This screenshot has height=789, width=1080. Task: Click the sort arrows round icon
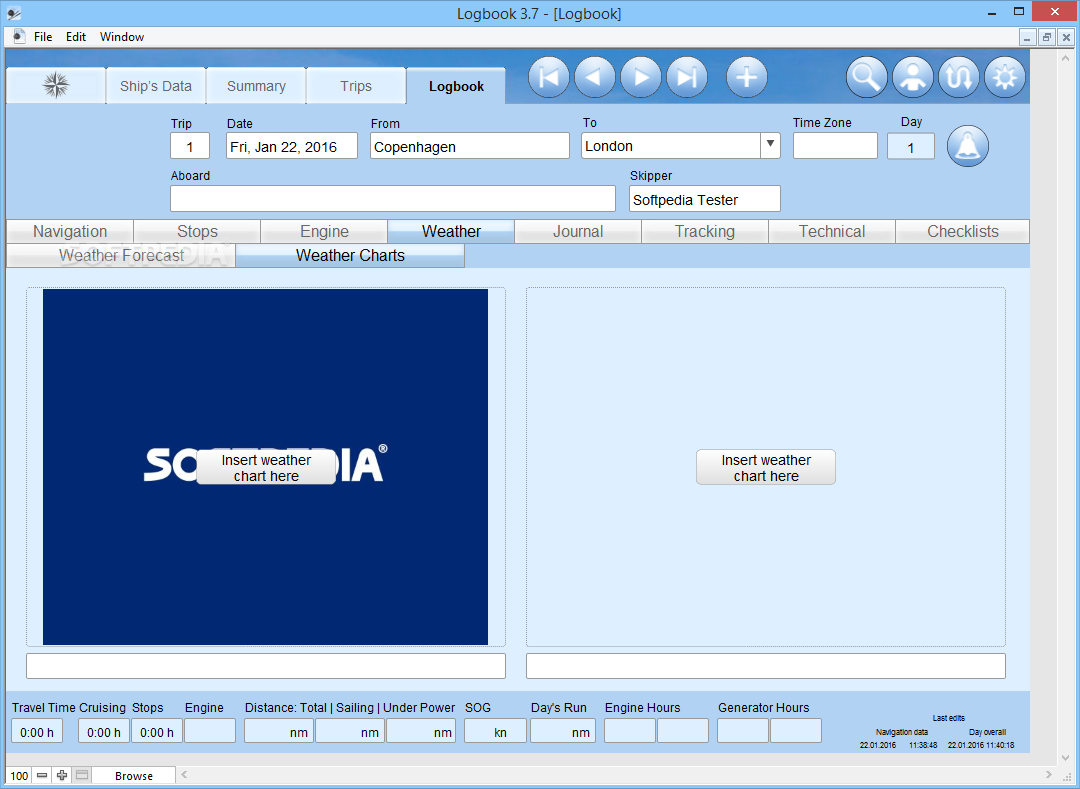point(959,78)
